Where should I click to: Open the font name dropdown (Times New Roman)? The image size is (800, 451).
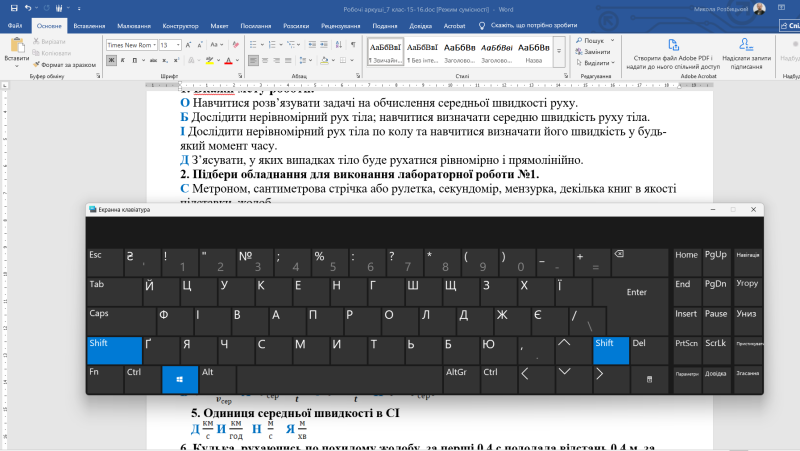click(x=155, y=45)
